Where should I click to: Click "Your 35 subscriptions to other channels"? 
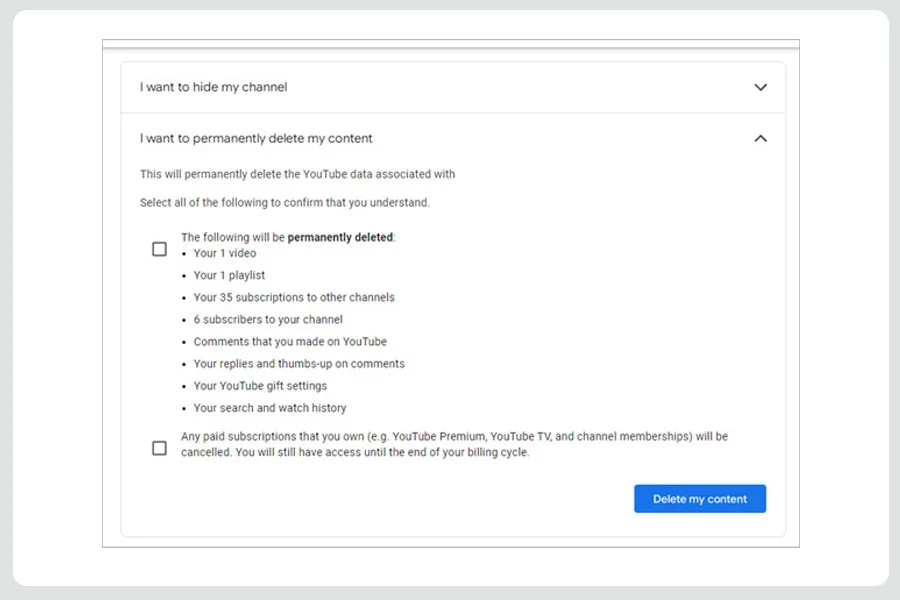[x=294, y=297]
